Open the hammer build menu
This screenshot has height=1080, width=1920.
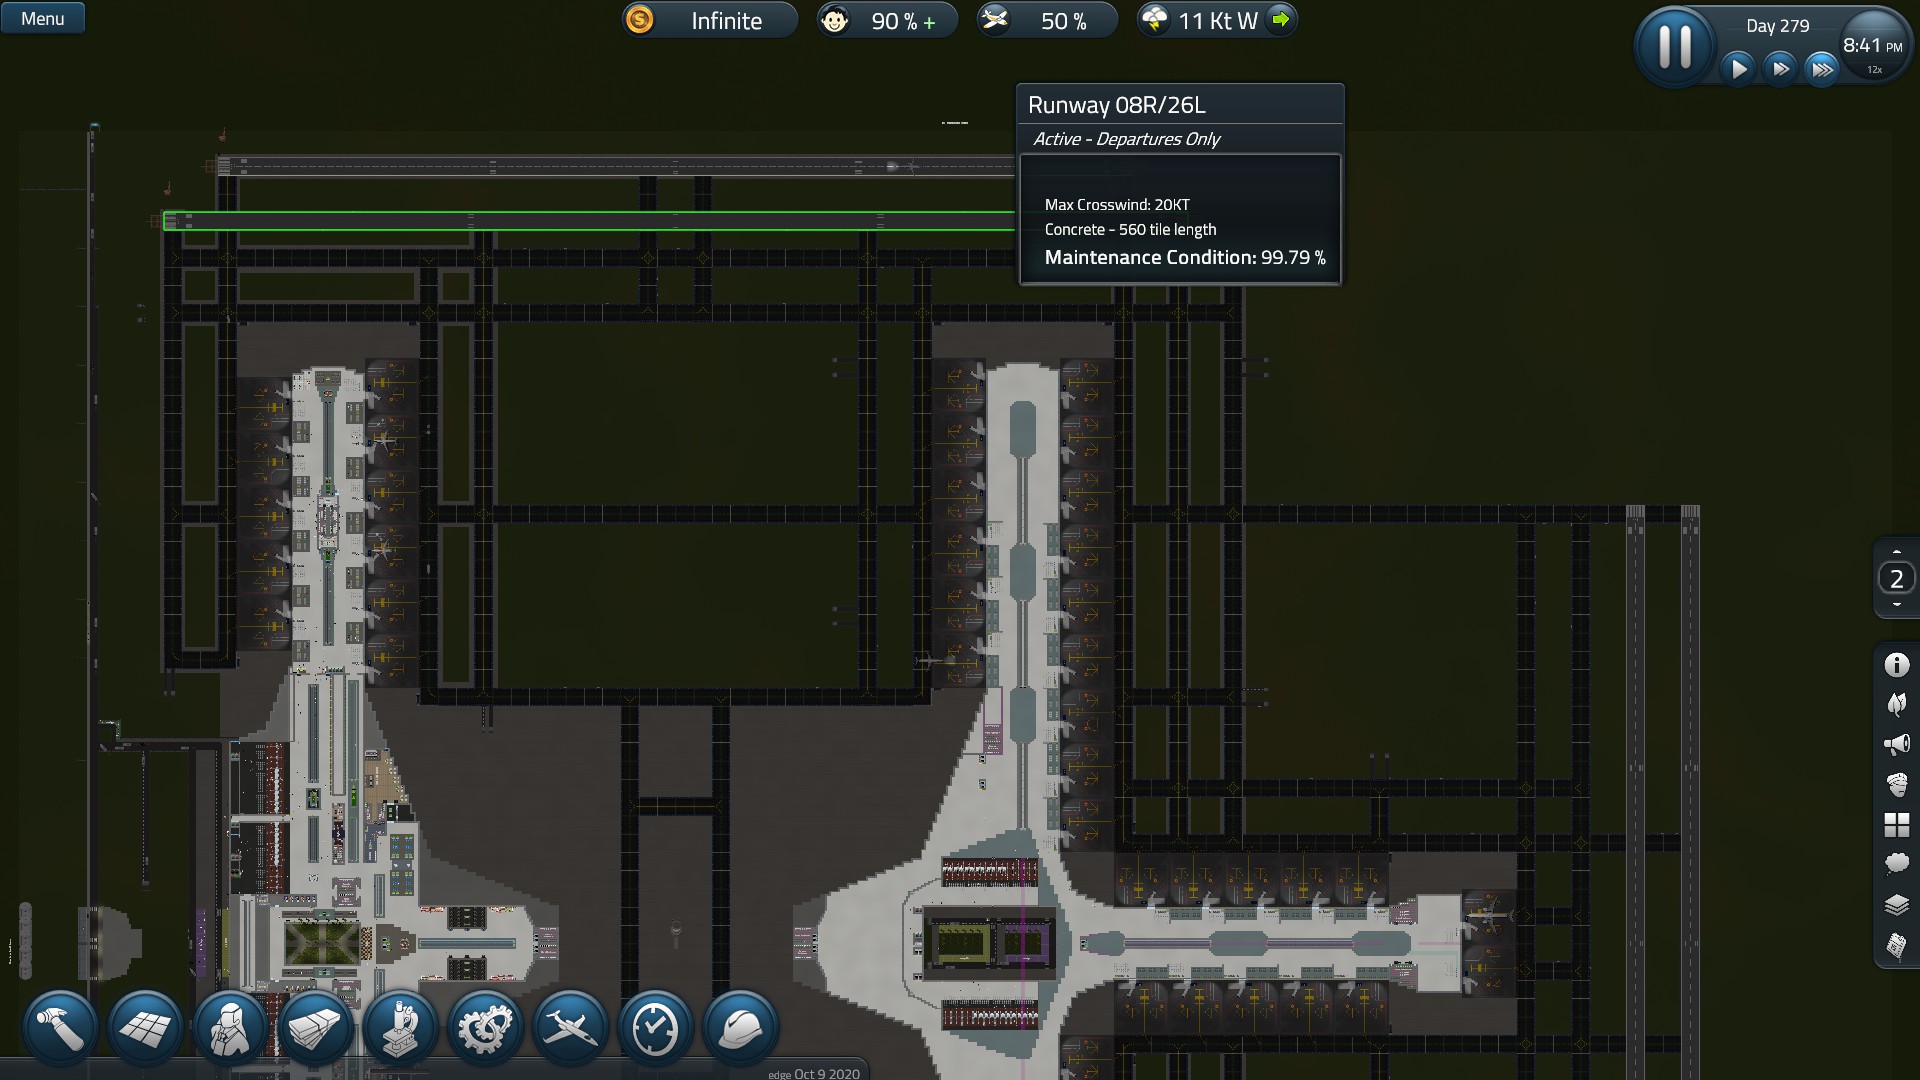pos(59,1027)
